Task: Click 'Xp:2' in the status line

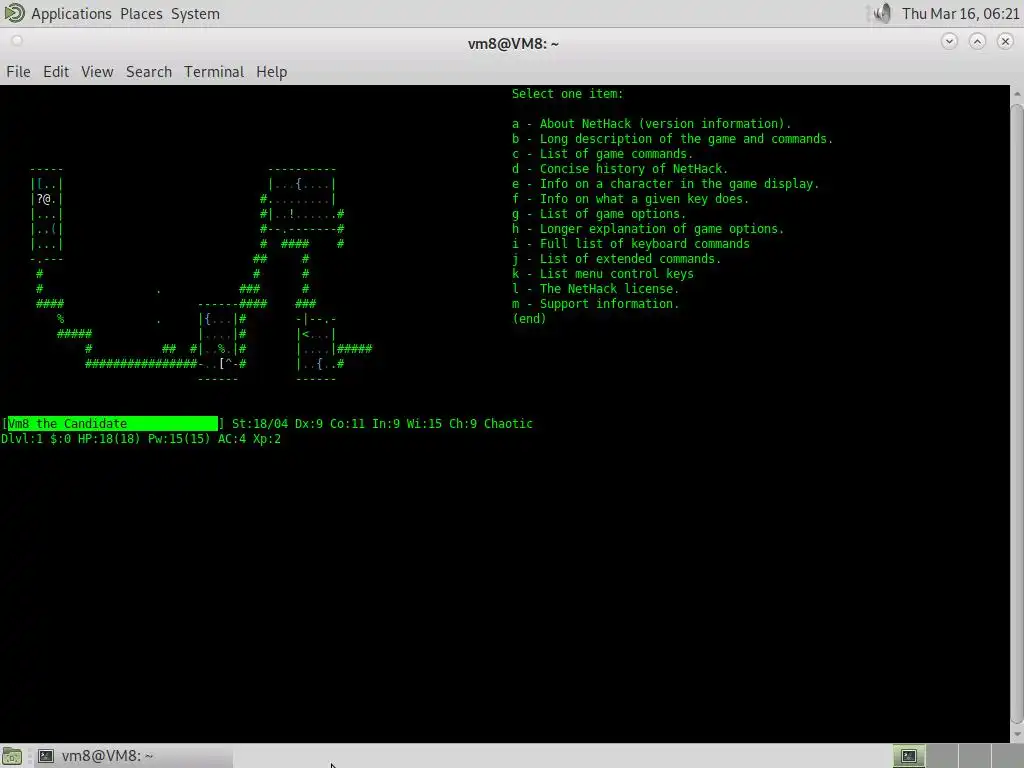Action: point(266,439)
